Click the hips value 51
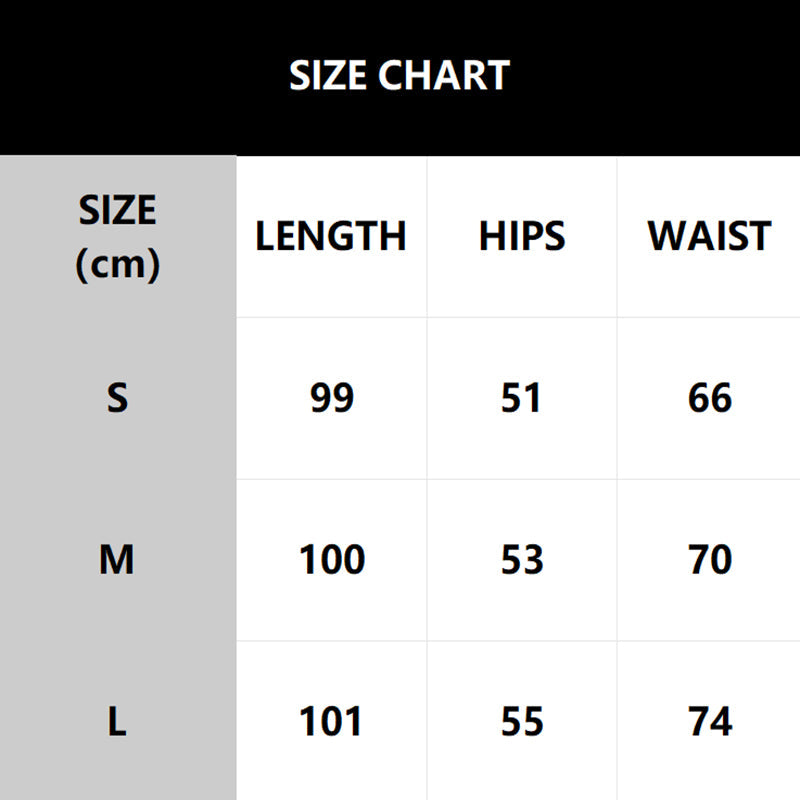This screenshot has width=800, height=800. [x=522, y=398]
